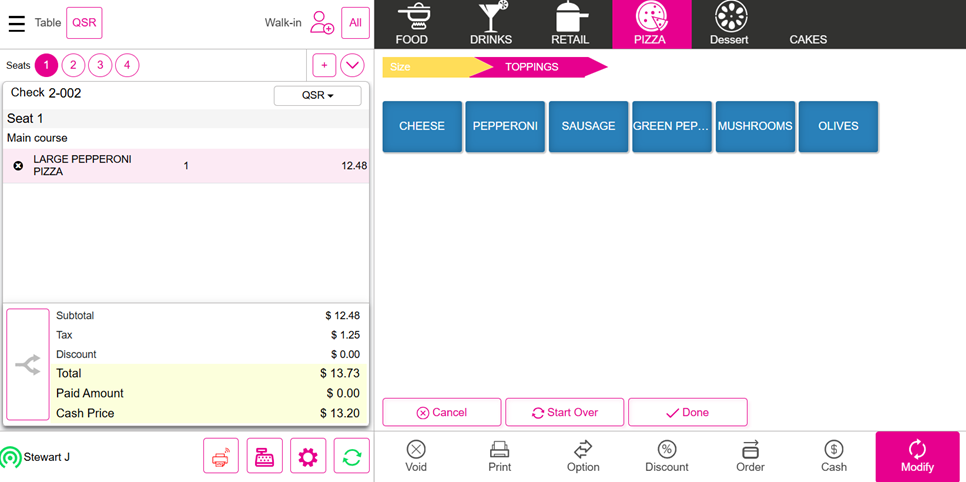Void the current order

[x=416, y=456]
